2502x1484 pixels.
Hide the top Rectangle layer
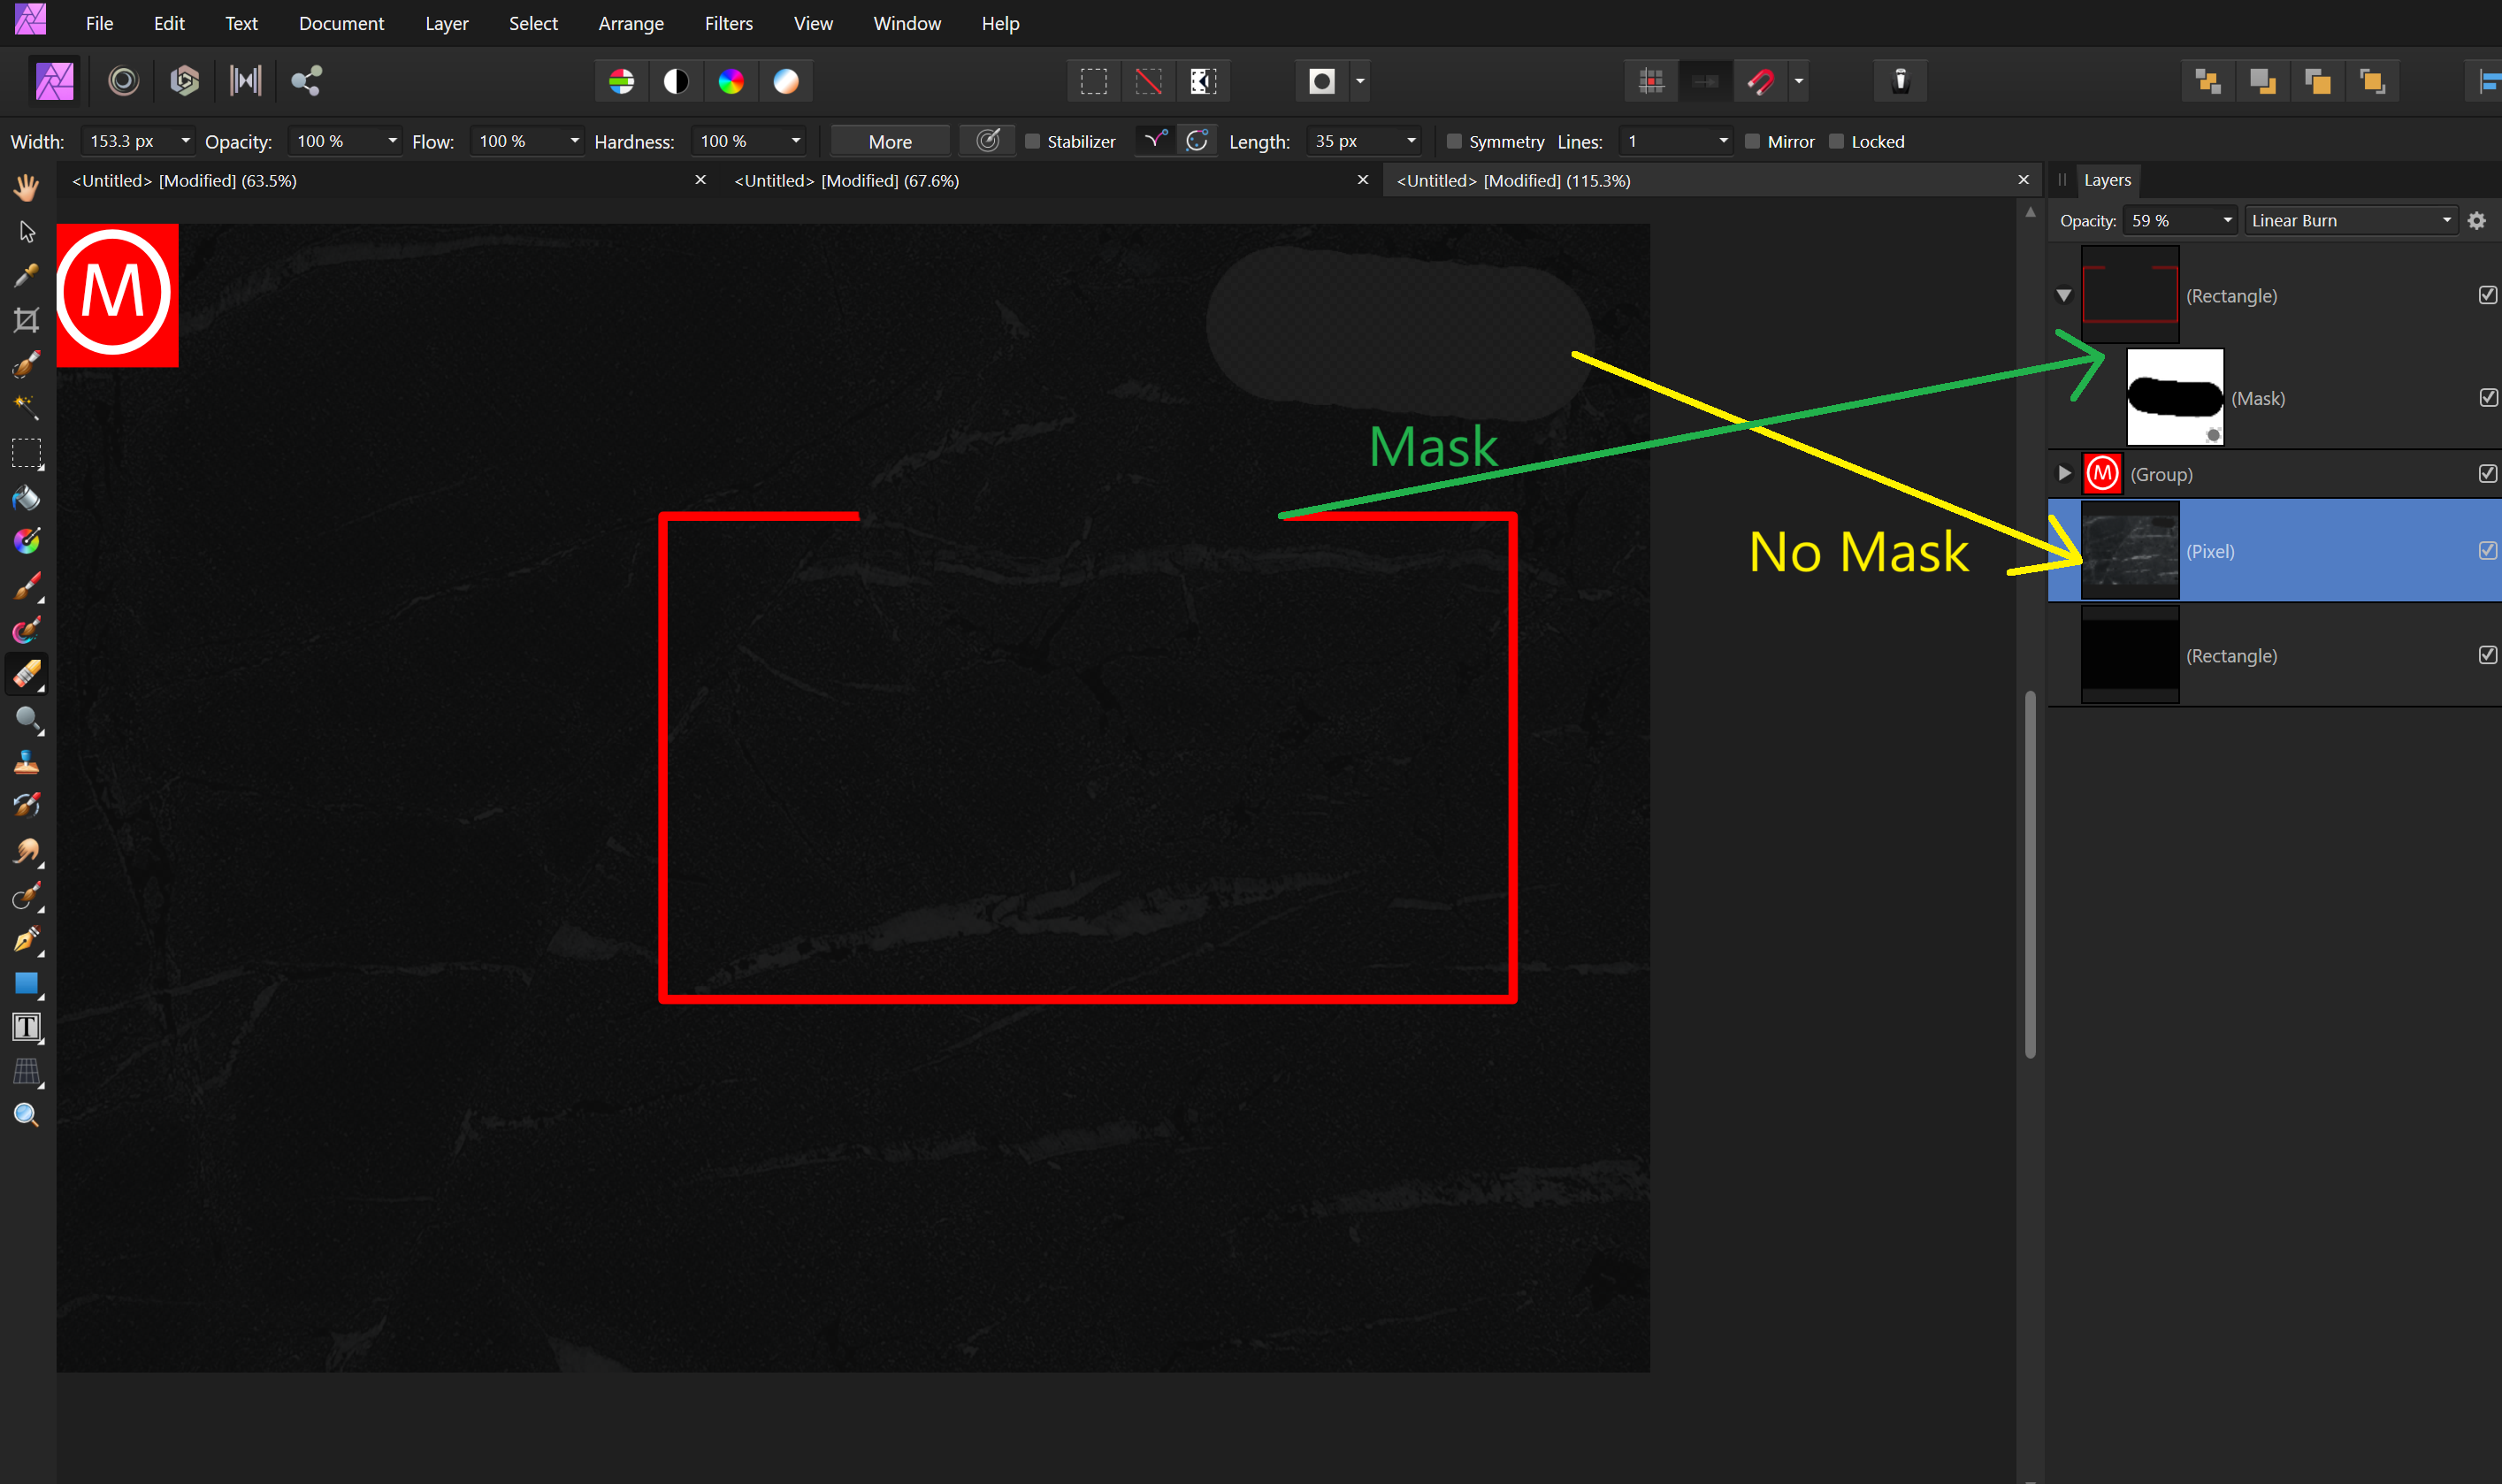2488,295
